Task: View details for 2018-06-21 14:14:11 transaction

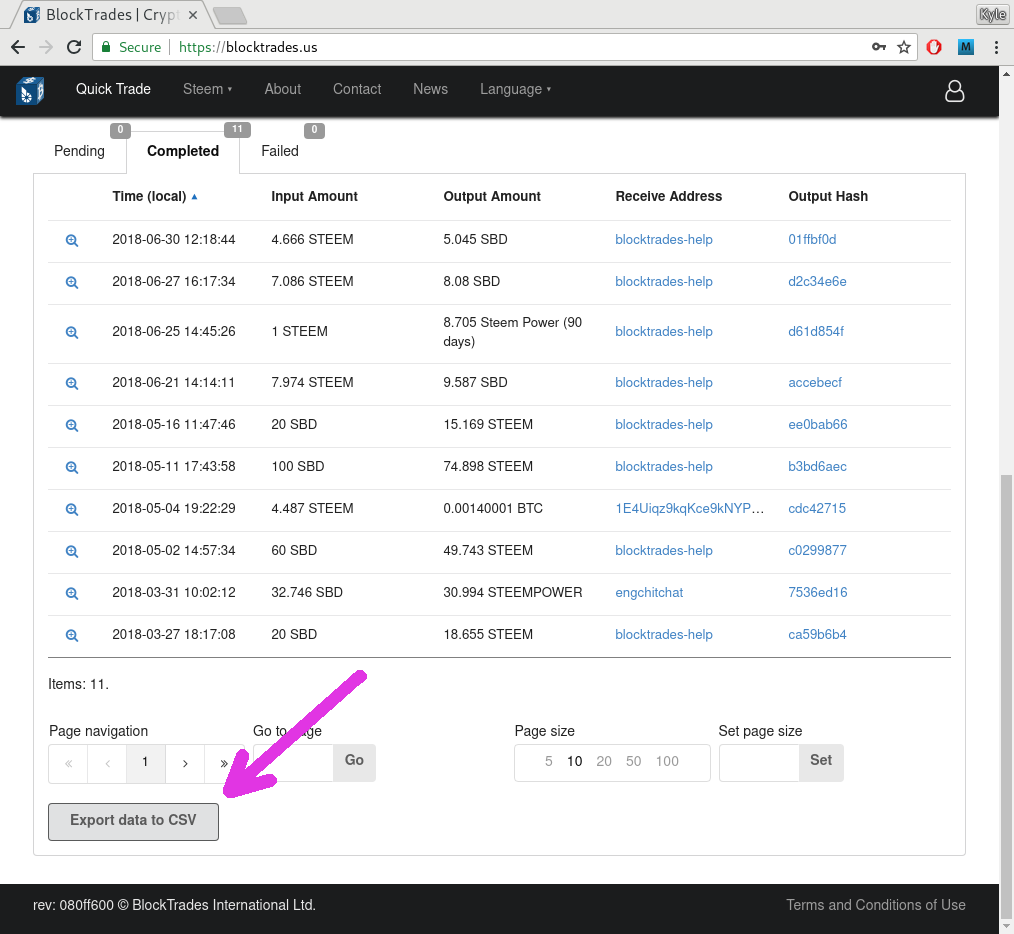Action: [72, 384]
